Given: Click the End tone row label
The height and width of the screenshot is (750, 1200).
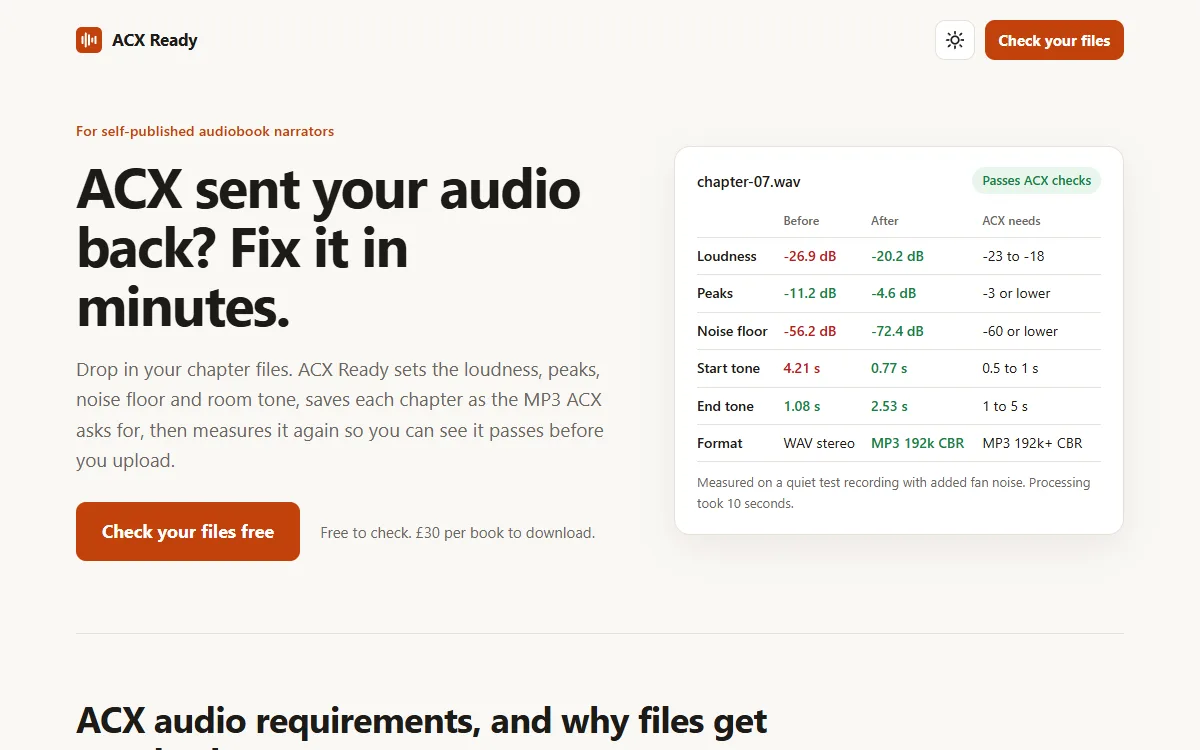Looking at the screenshot, I should (725, 406).
